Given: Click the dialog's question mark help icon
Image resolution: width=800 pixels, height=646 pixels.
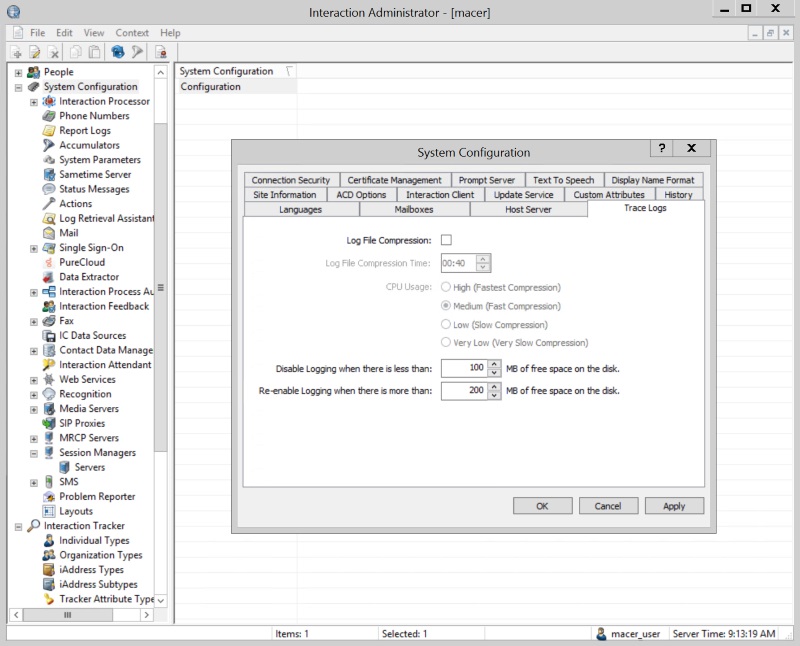Looking at the screenshot, I should coord(660,148).
